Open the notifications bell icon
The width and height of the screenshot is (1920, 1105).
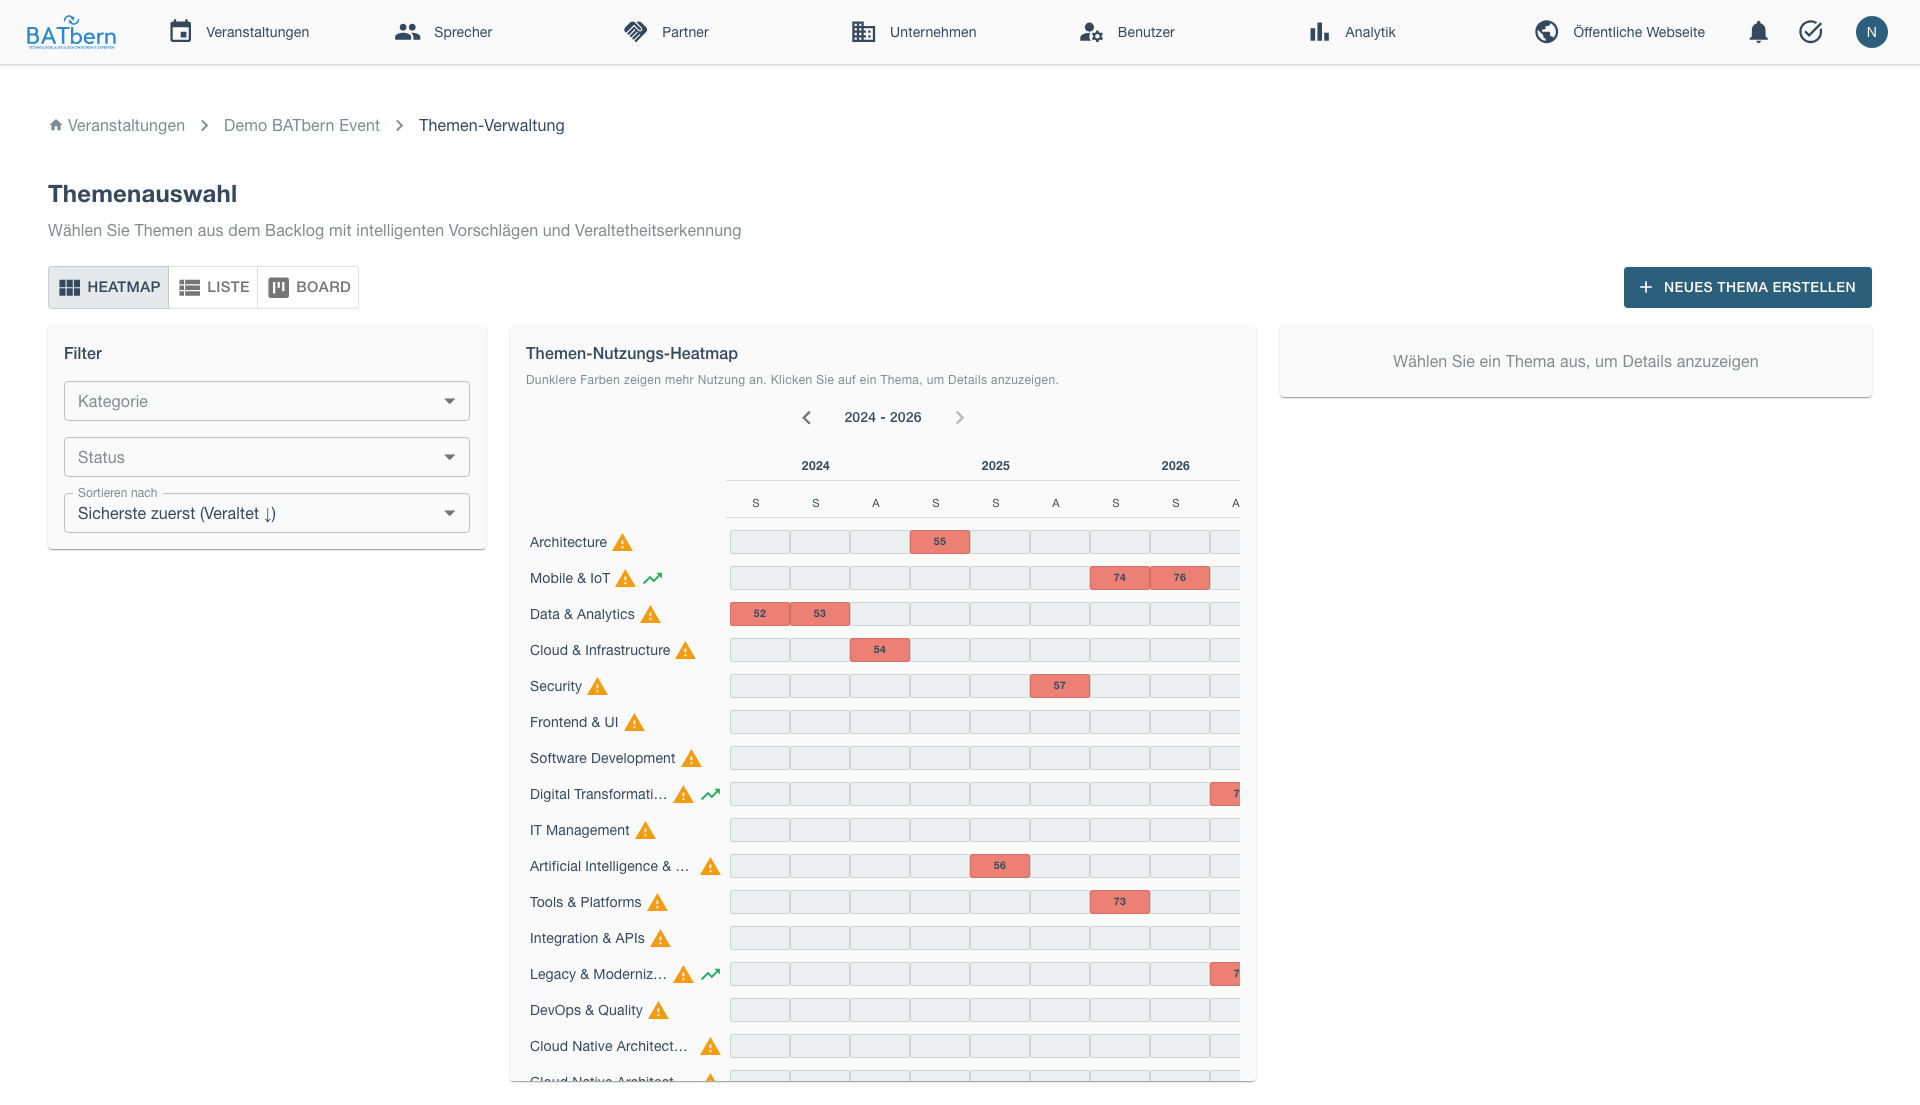1758,32
